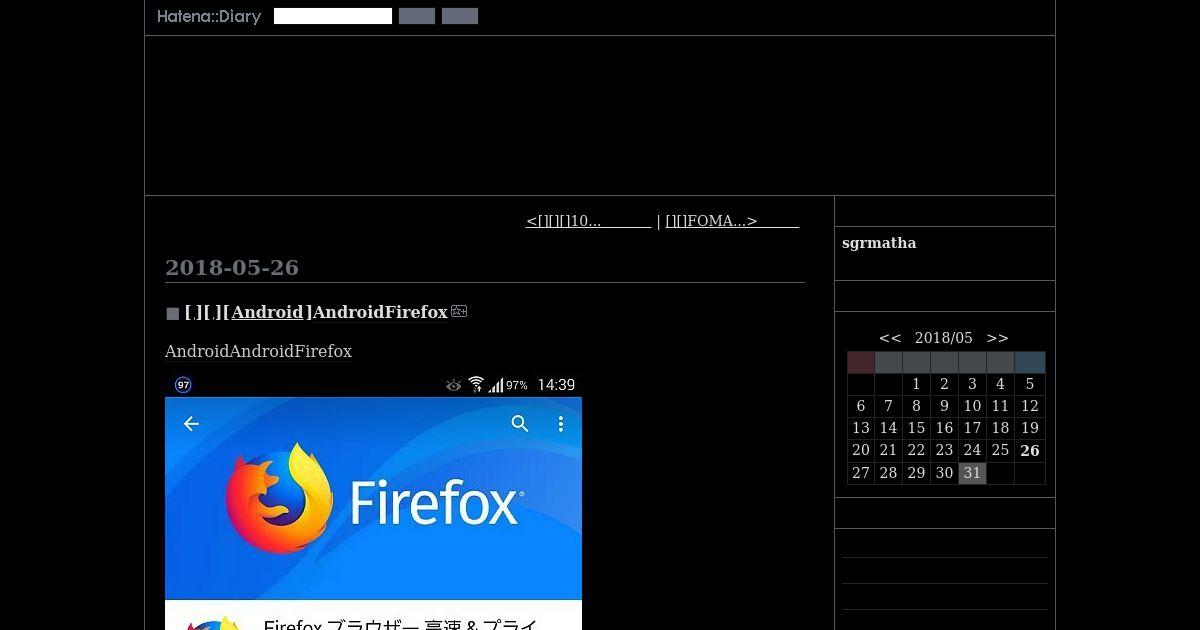Select day 12 in calendar

1030,406
